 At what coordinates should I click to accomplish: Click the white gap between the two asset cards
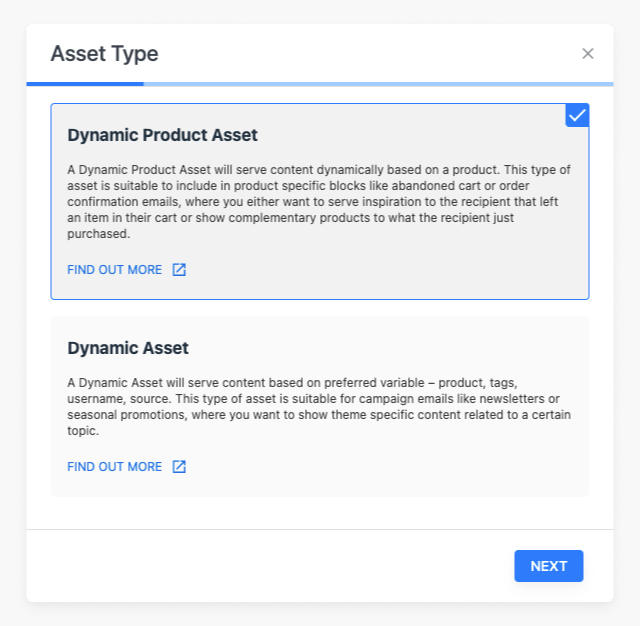[x=320, y=308]
